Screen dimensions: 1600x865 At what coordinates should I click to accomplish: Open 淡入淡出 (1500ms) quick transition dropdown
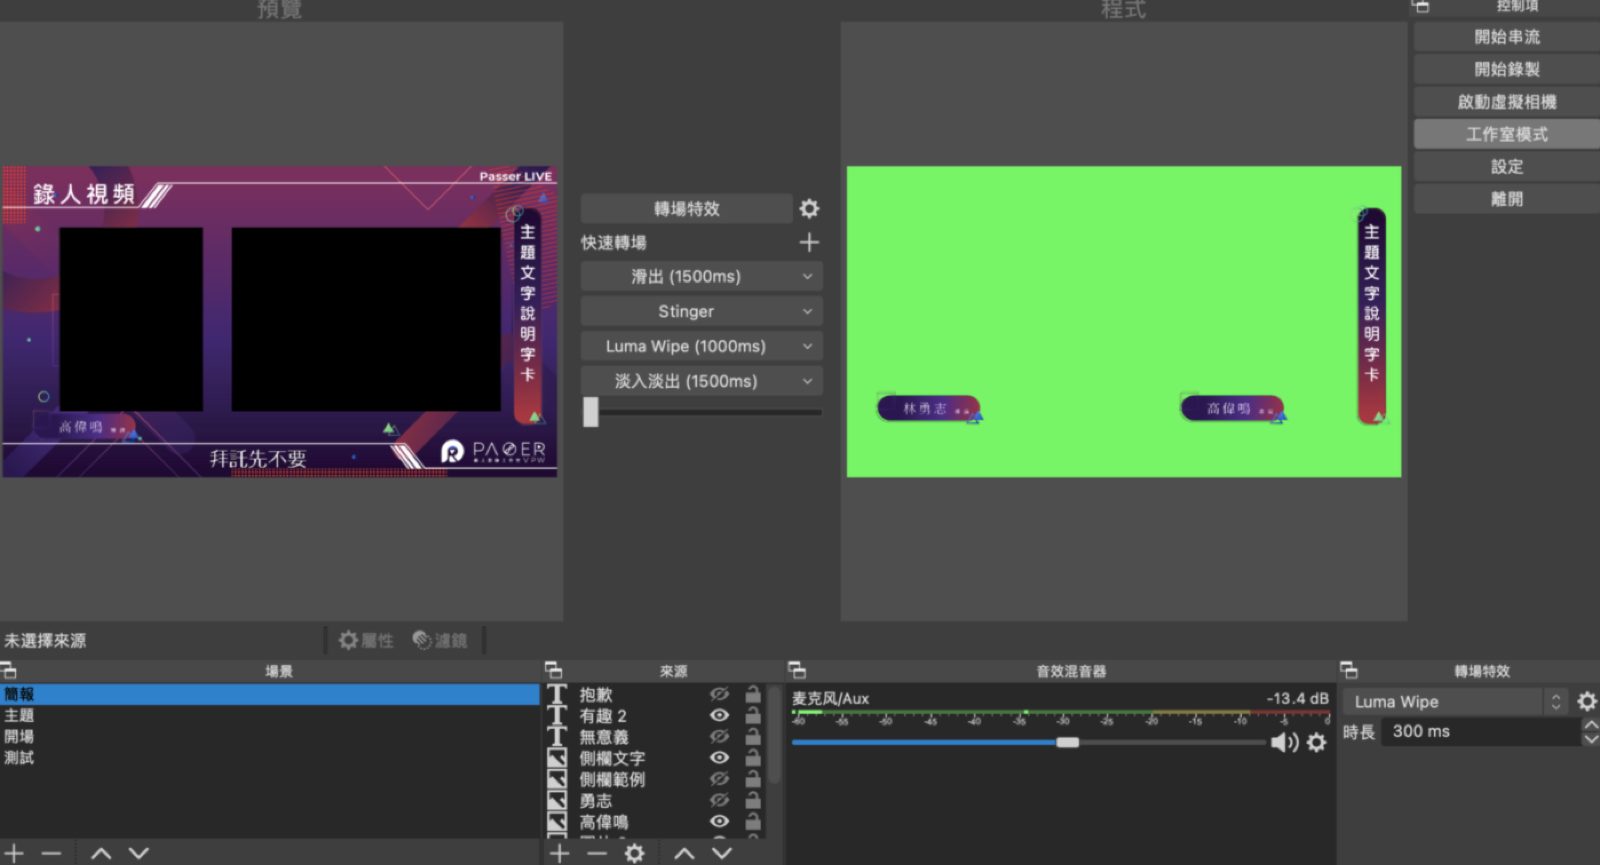701,381
